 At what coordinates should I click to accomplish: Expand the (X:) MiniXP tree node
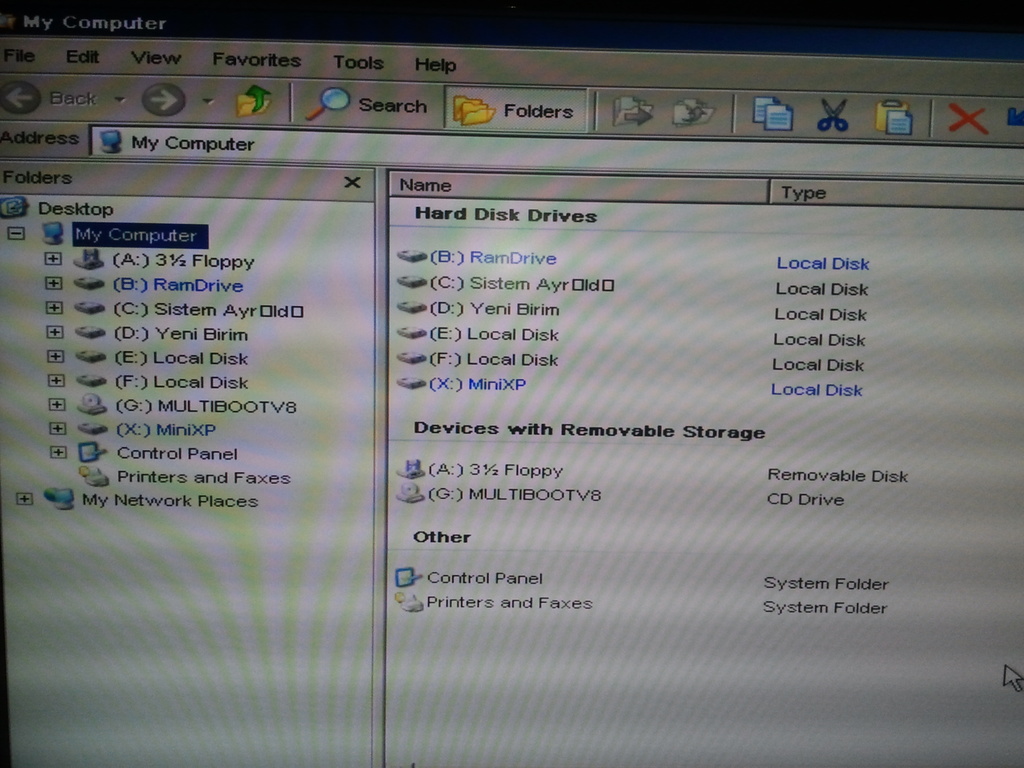tap(57, 429)
